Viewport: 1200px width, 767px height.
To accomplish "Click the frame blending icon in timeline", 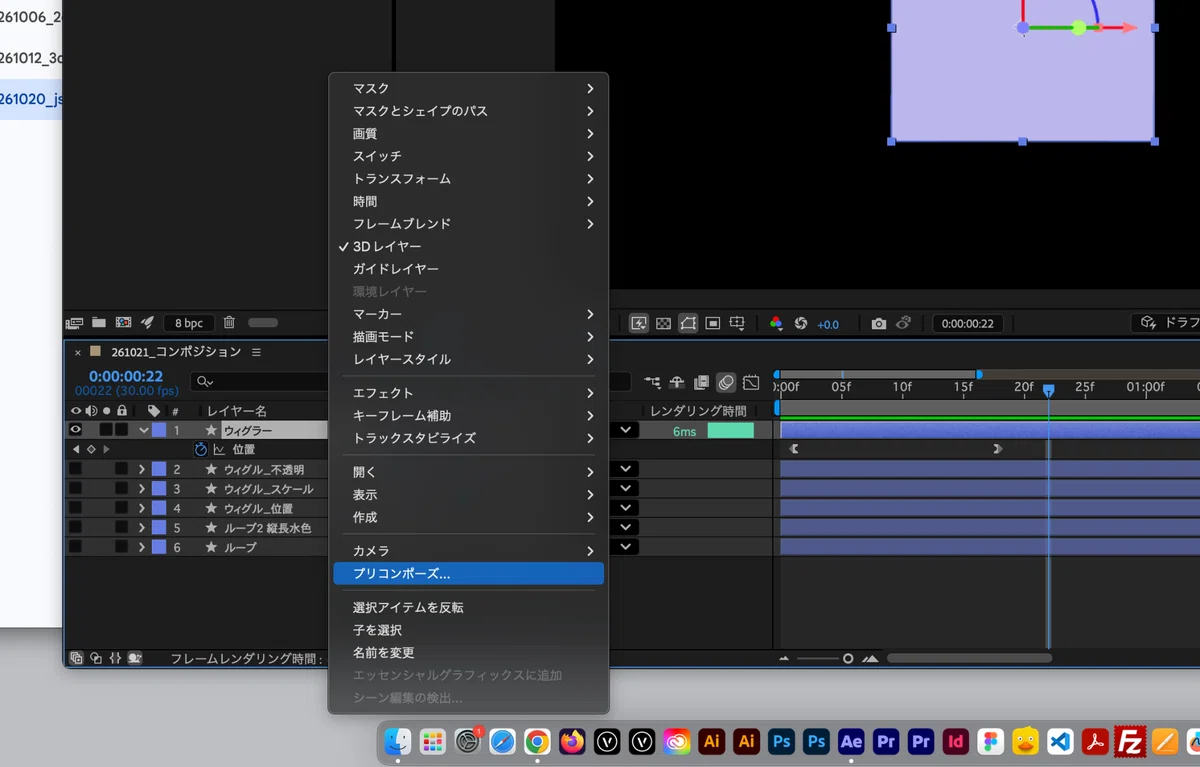I will (701, 382).
